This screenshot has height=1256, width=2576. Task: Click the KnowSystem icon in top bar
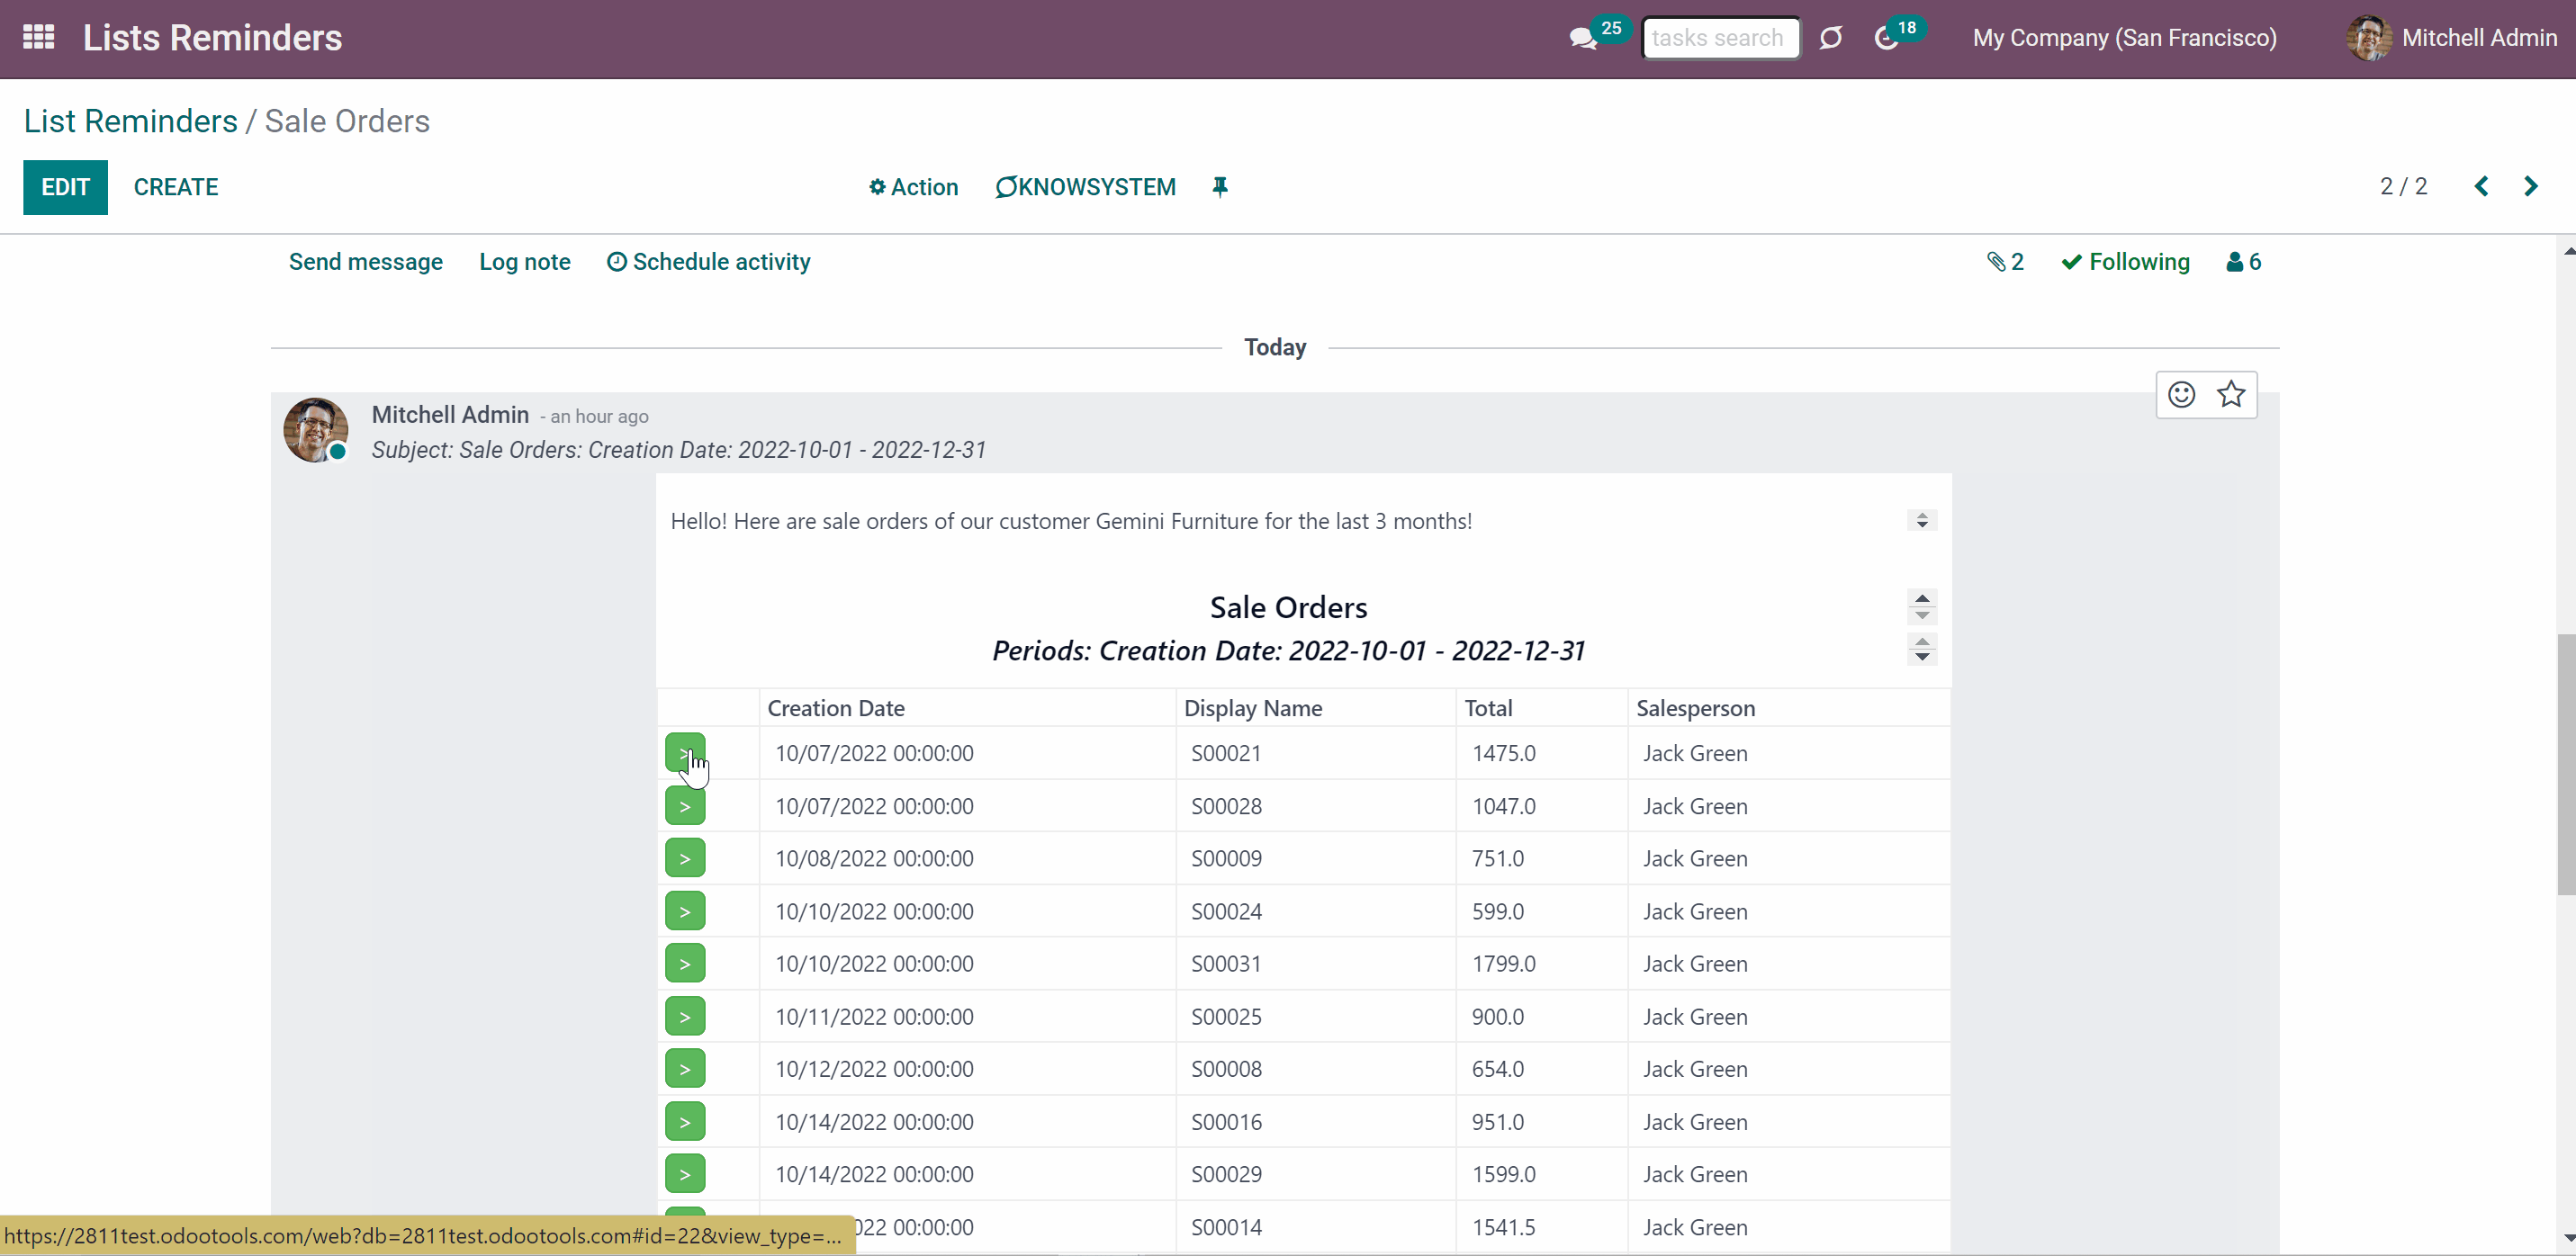click(x=1830, y=38)
